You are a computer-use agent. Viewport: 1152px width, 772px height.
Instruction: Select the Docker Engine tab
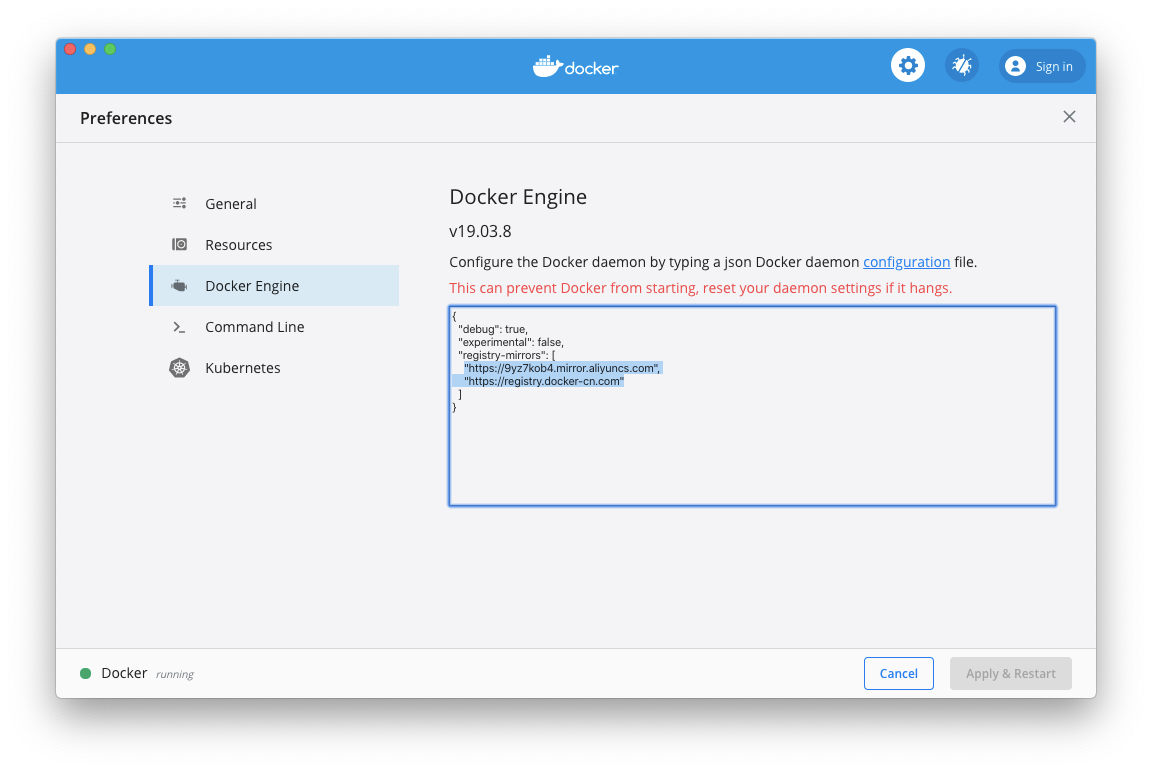point(274,286)
